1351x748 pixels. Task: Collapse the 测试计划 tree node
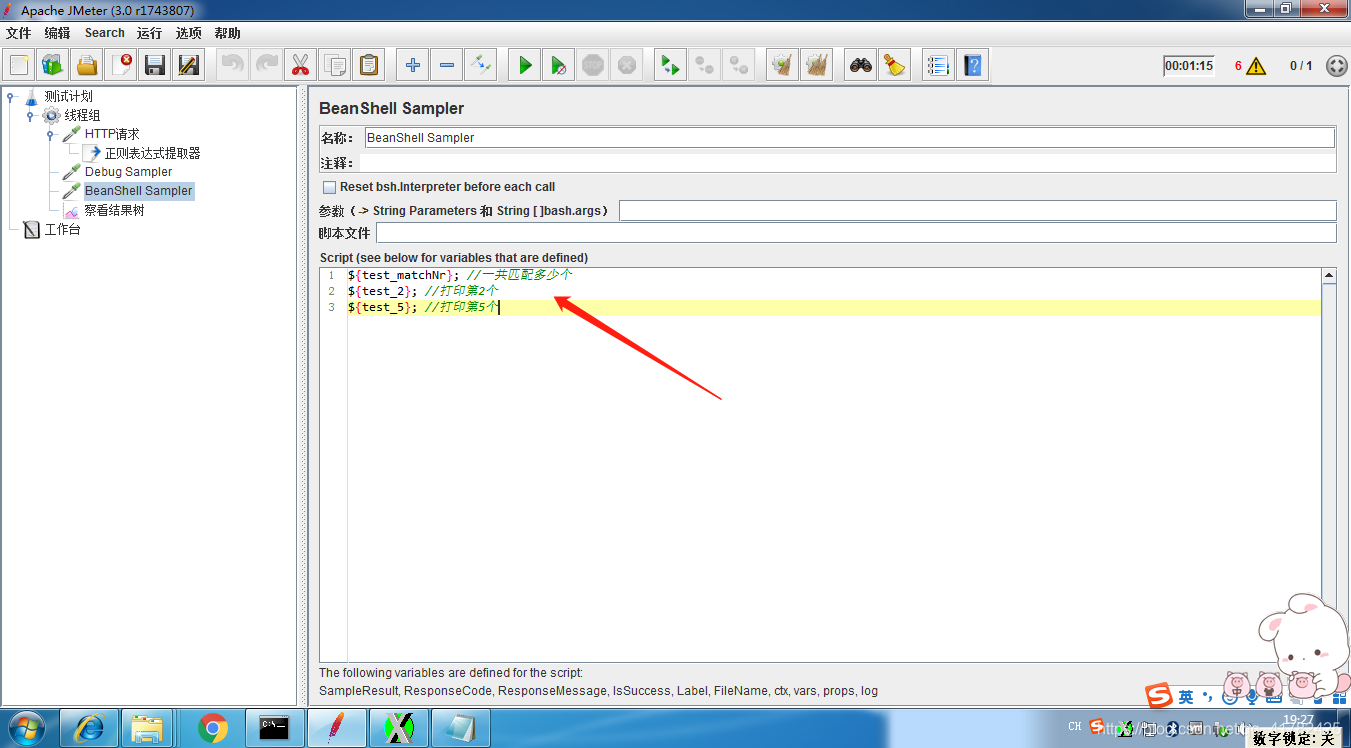(x=11, y=97)
